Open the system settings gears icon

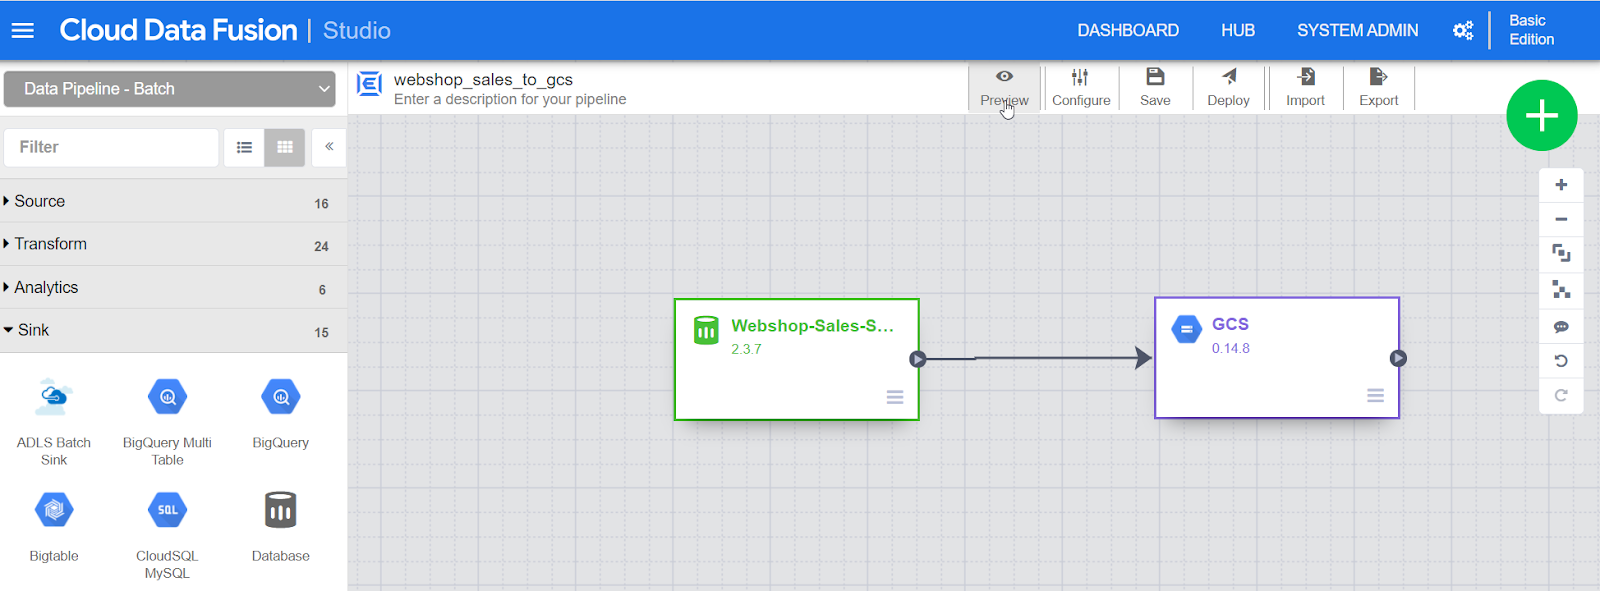[1462, 31]
